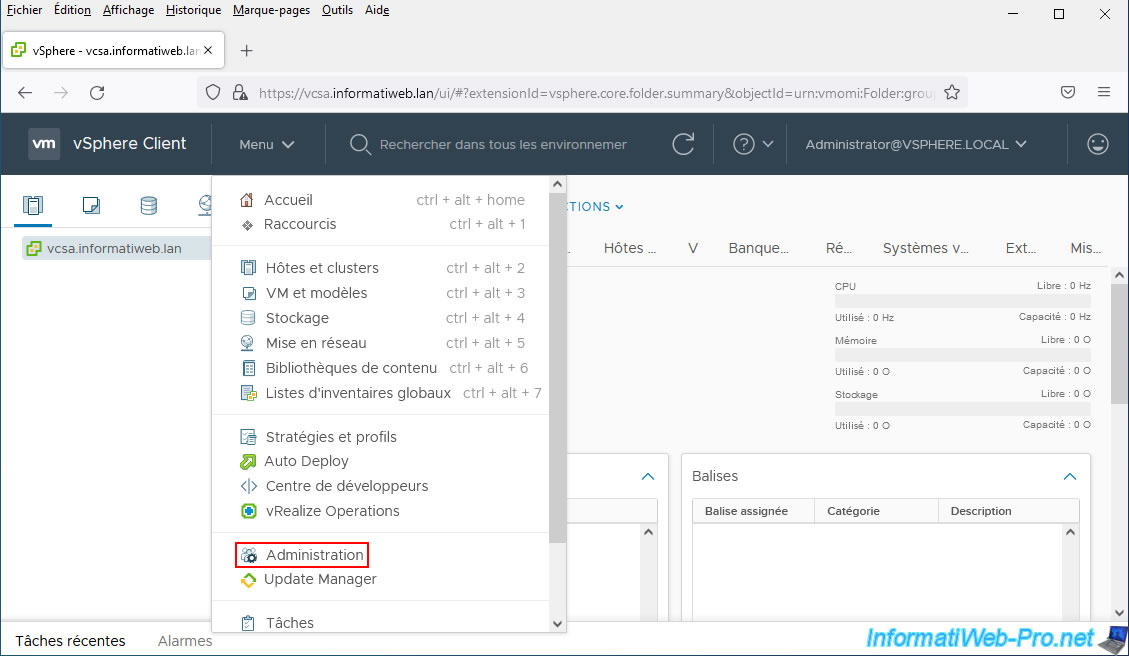Image resolution: width=1129 pixels, height=656 pixels.
Task: Switch to the Hôtes tab
Action: click(630, 248)
